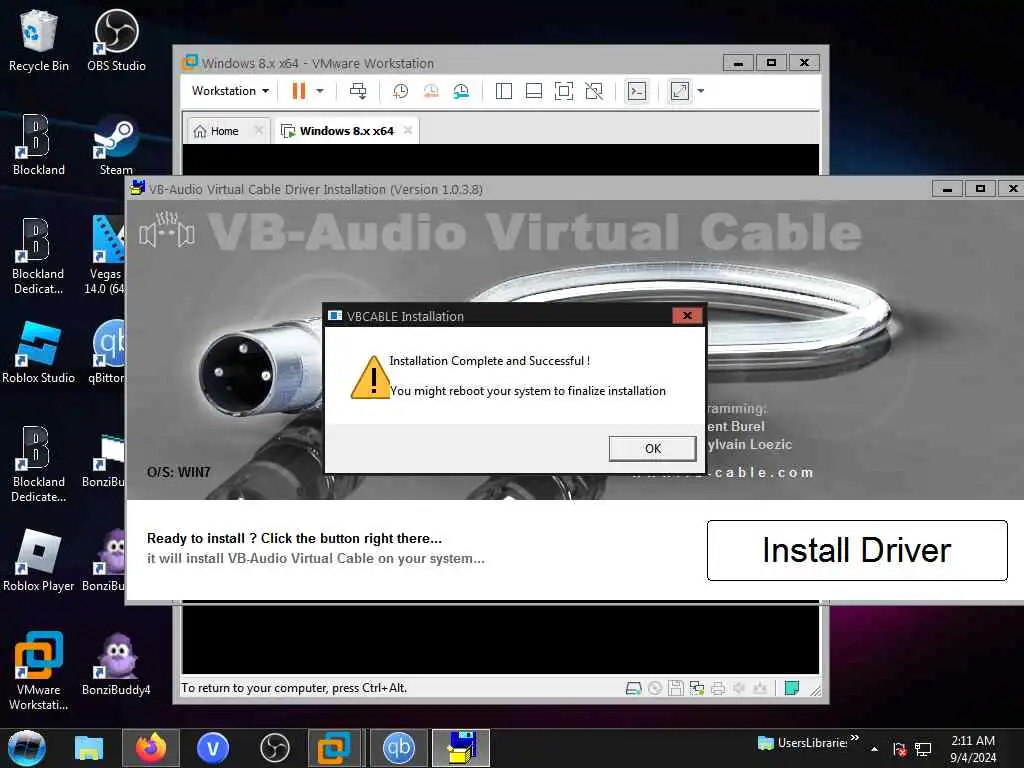This screenshot has width=1024, height=768.
Task: Open OBS Studio desktop shortcut
Action: pyautogui.click(x=116, y=40)
